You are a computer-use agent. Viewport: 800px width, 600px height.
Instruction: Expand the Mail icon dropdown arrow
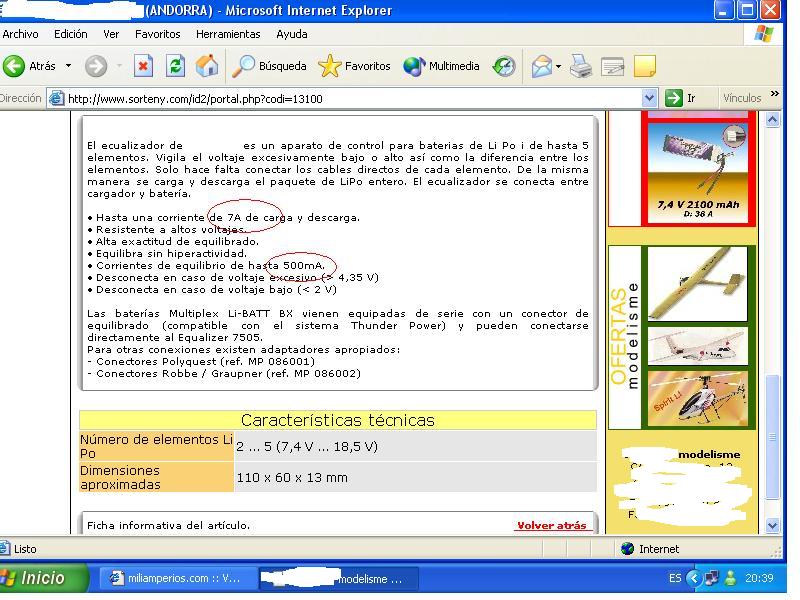[x=559, y=66]
